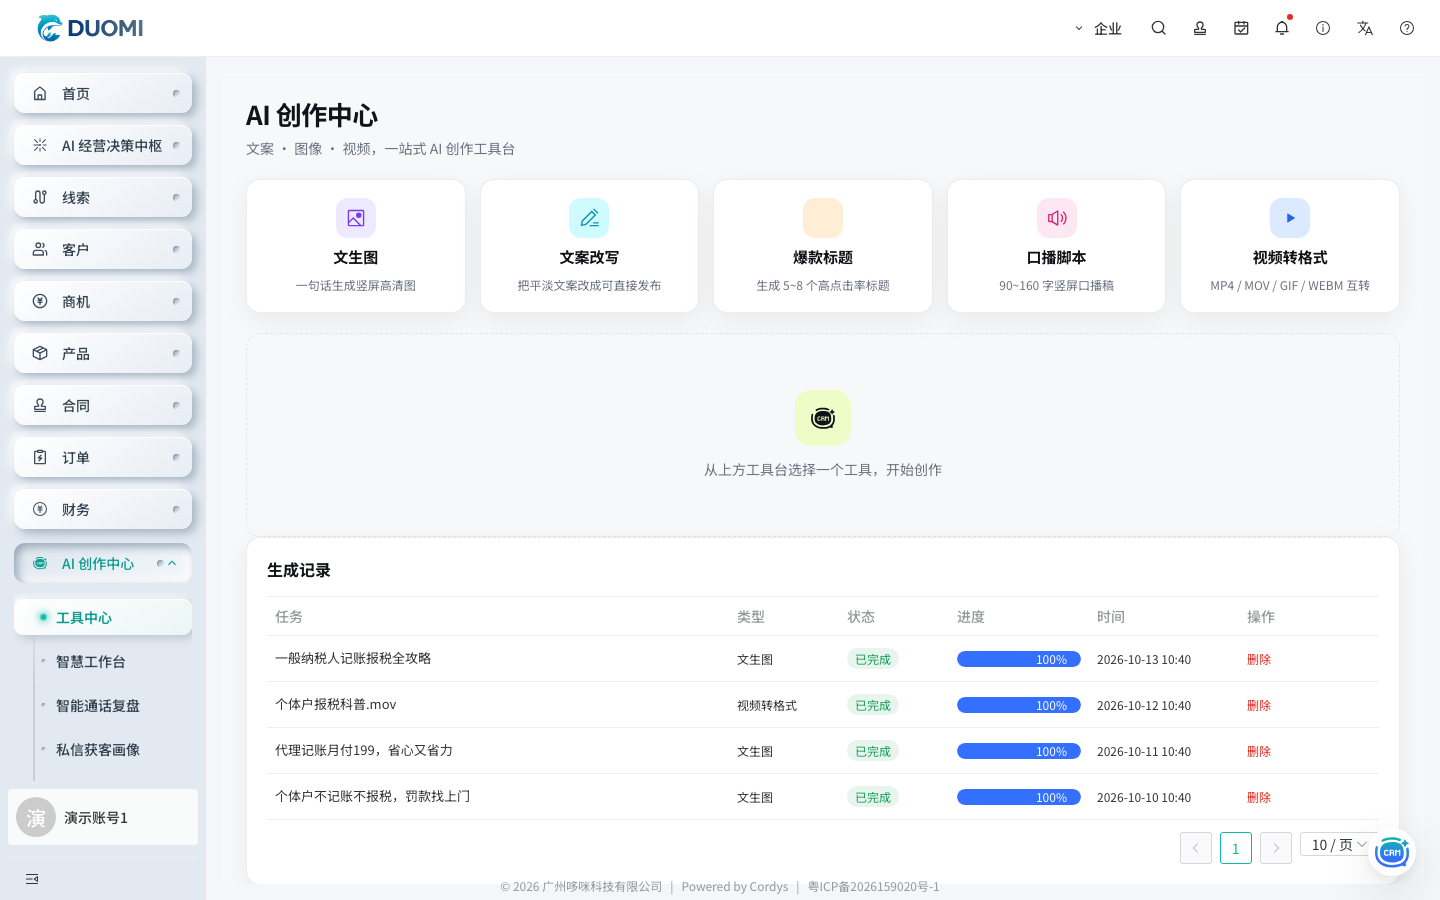Expand the 客户 sidebar menu
Screen dimensions: 1440x900
coord(103,249)
